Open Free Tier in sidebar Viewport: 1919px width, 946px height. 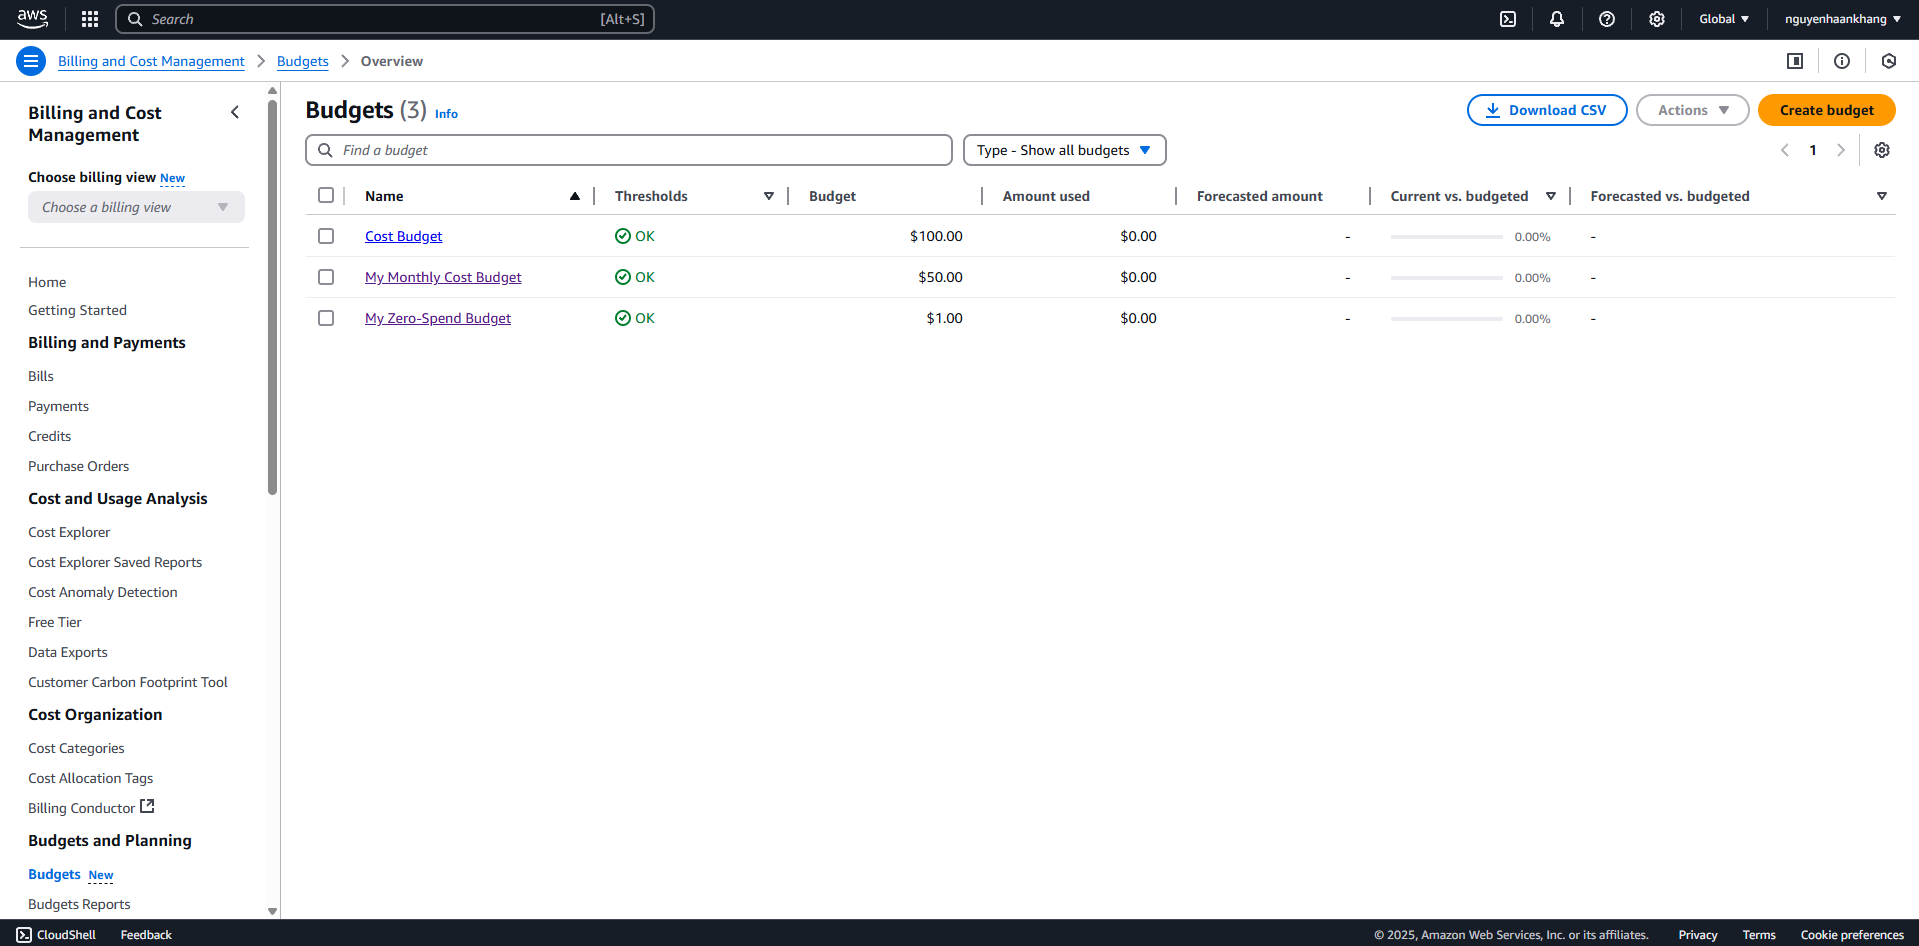tap(55, 622)
